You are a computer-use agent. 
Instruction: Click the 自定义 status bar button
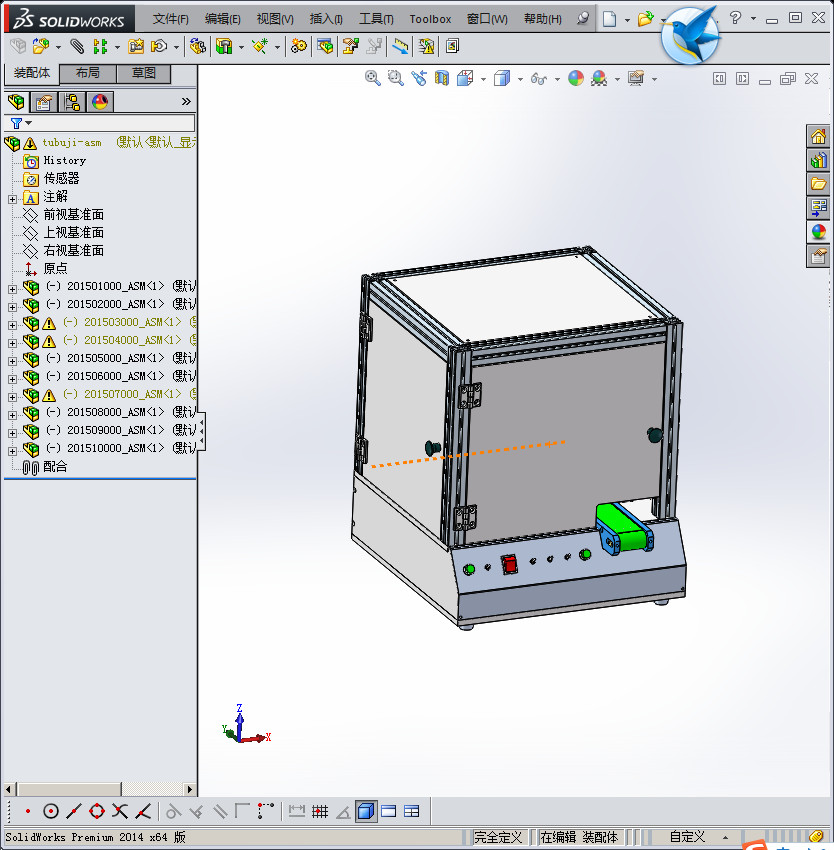[687, 837]
